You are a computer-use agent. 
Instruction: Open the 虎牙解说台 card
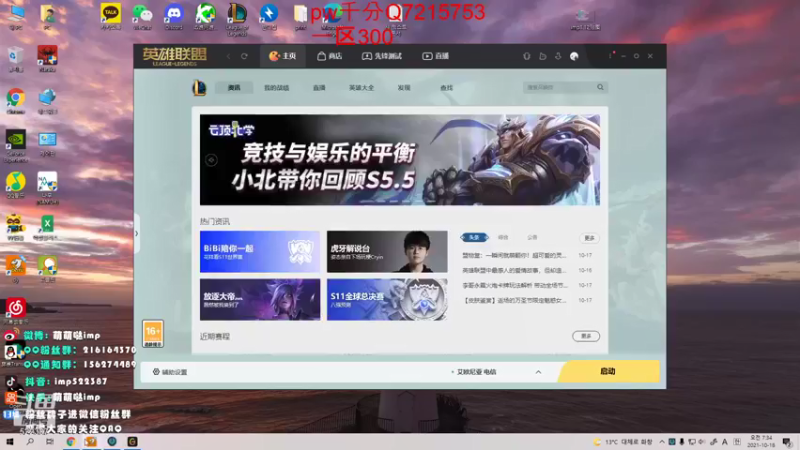(x=387, y=251)
